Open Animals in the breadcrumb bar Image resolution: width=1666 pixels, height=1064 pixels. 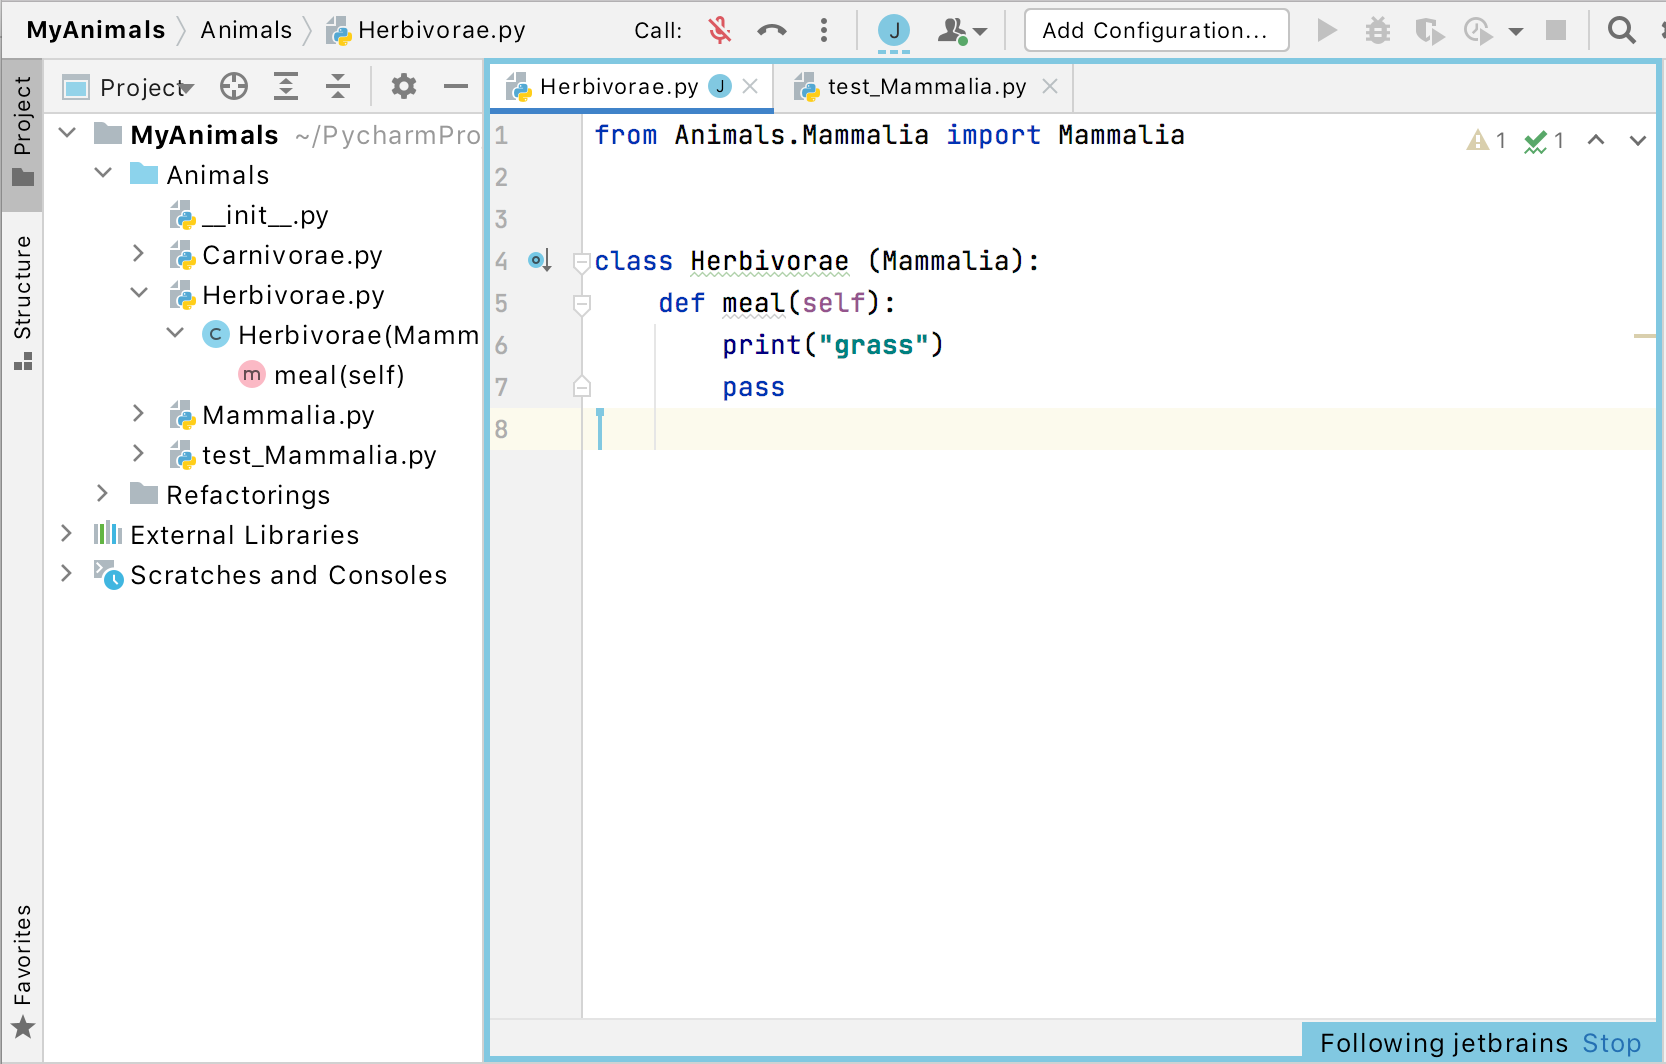pyautogui.click(x=245, y=30)
